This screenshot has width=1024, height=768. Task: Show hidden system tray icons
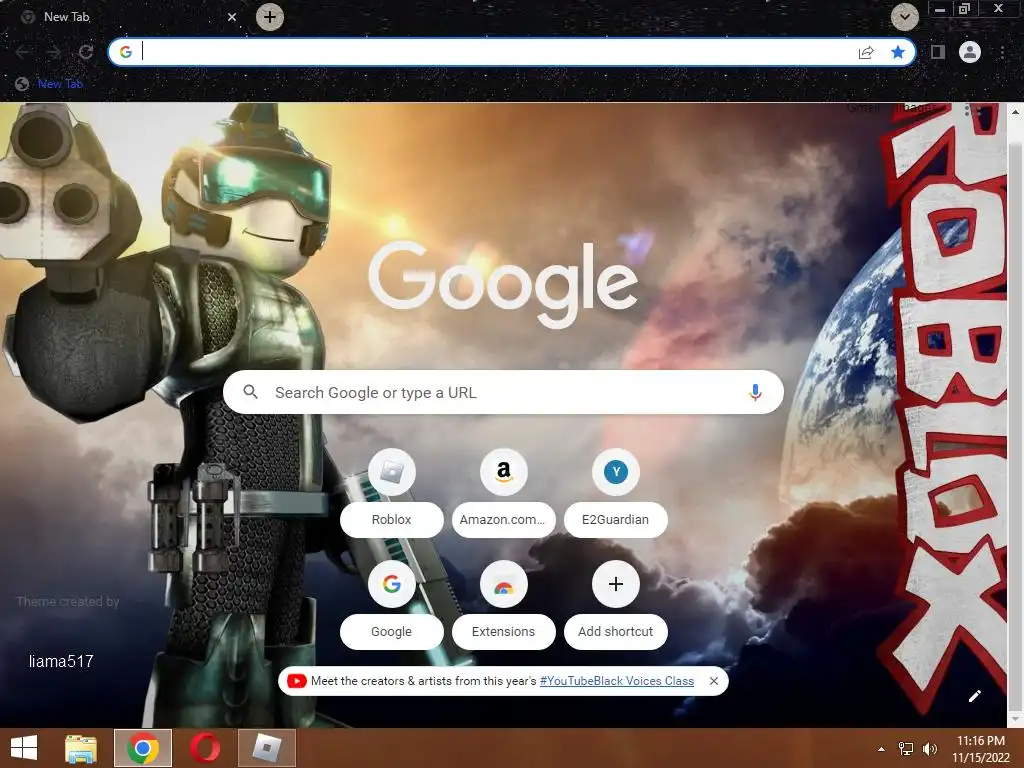(x=882, y=749)
